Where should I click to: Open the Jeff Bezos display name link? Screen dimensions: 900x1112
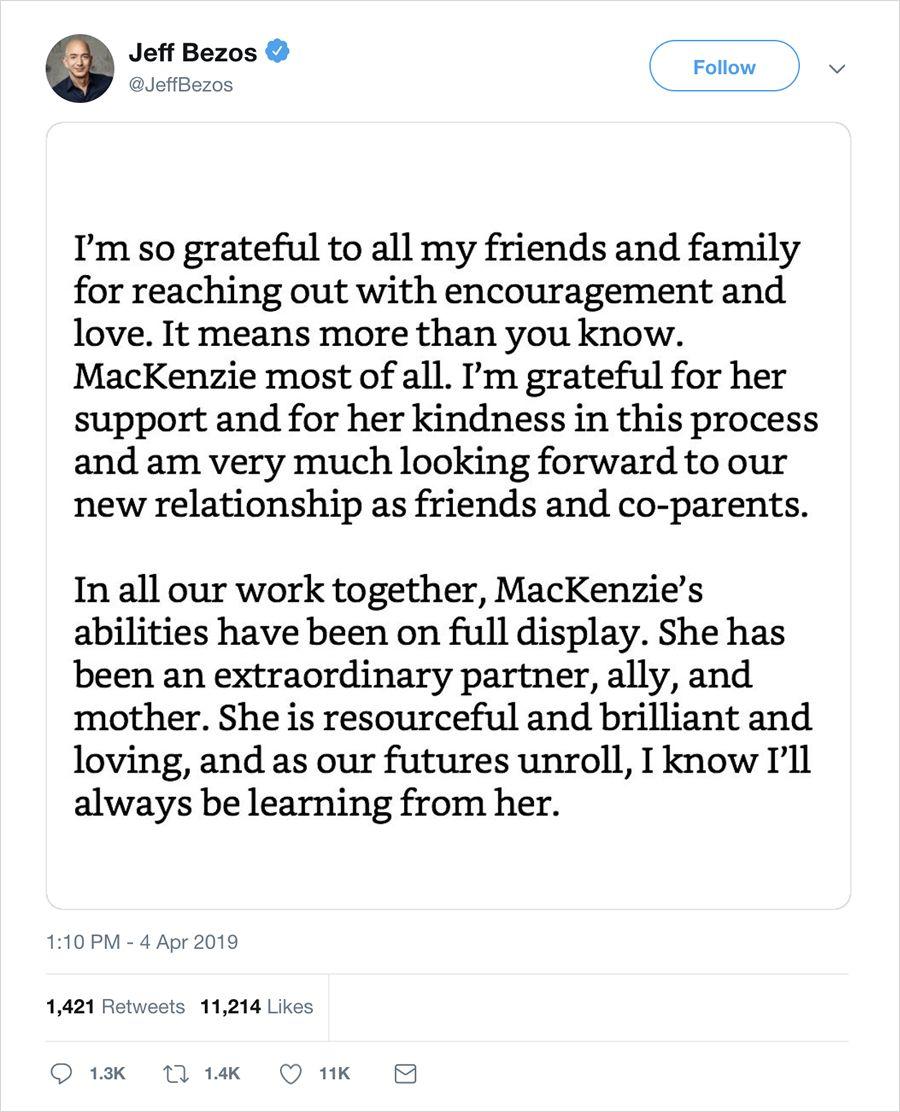[193, 53]
